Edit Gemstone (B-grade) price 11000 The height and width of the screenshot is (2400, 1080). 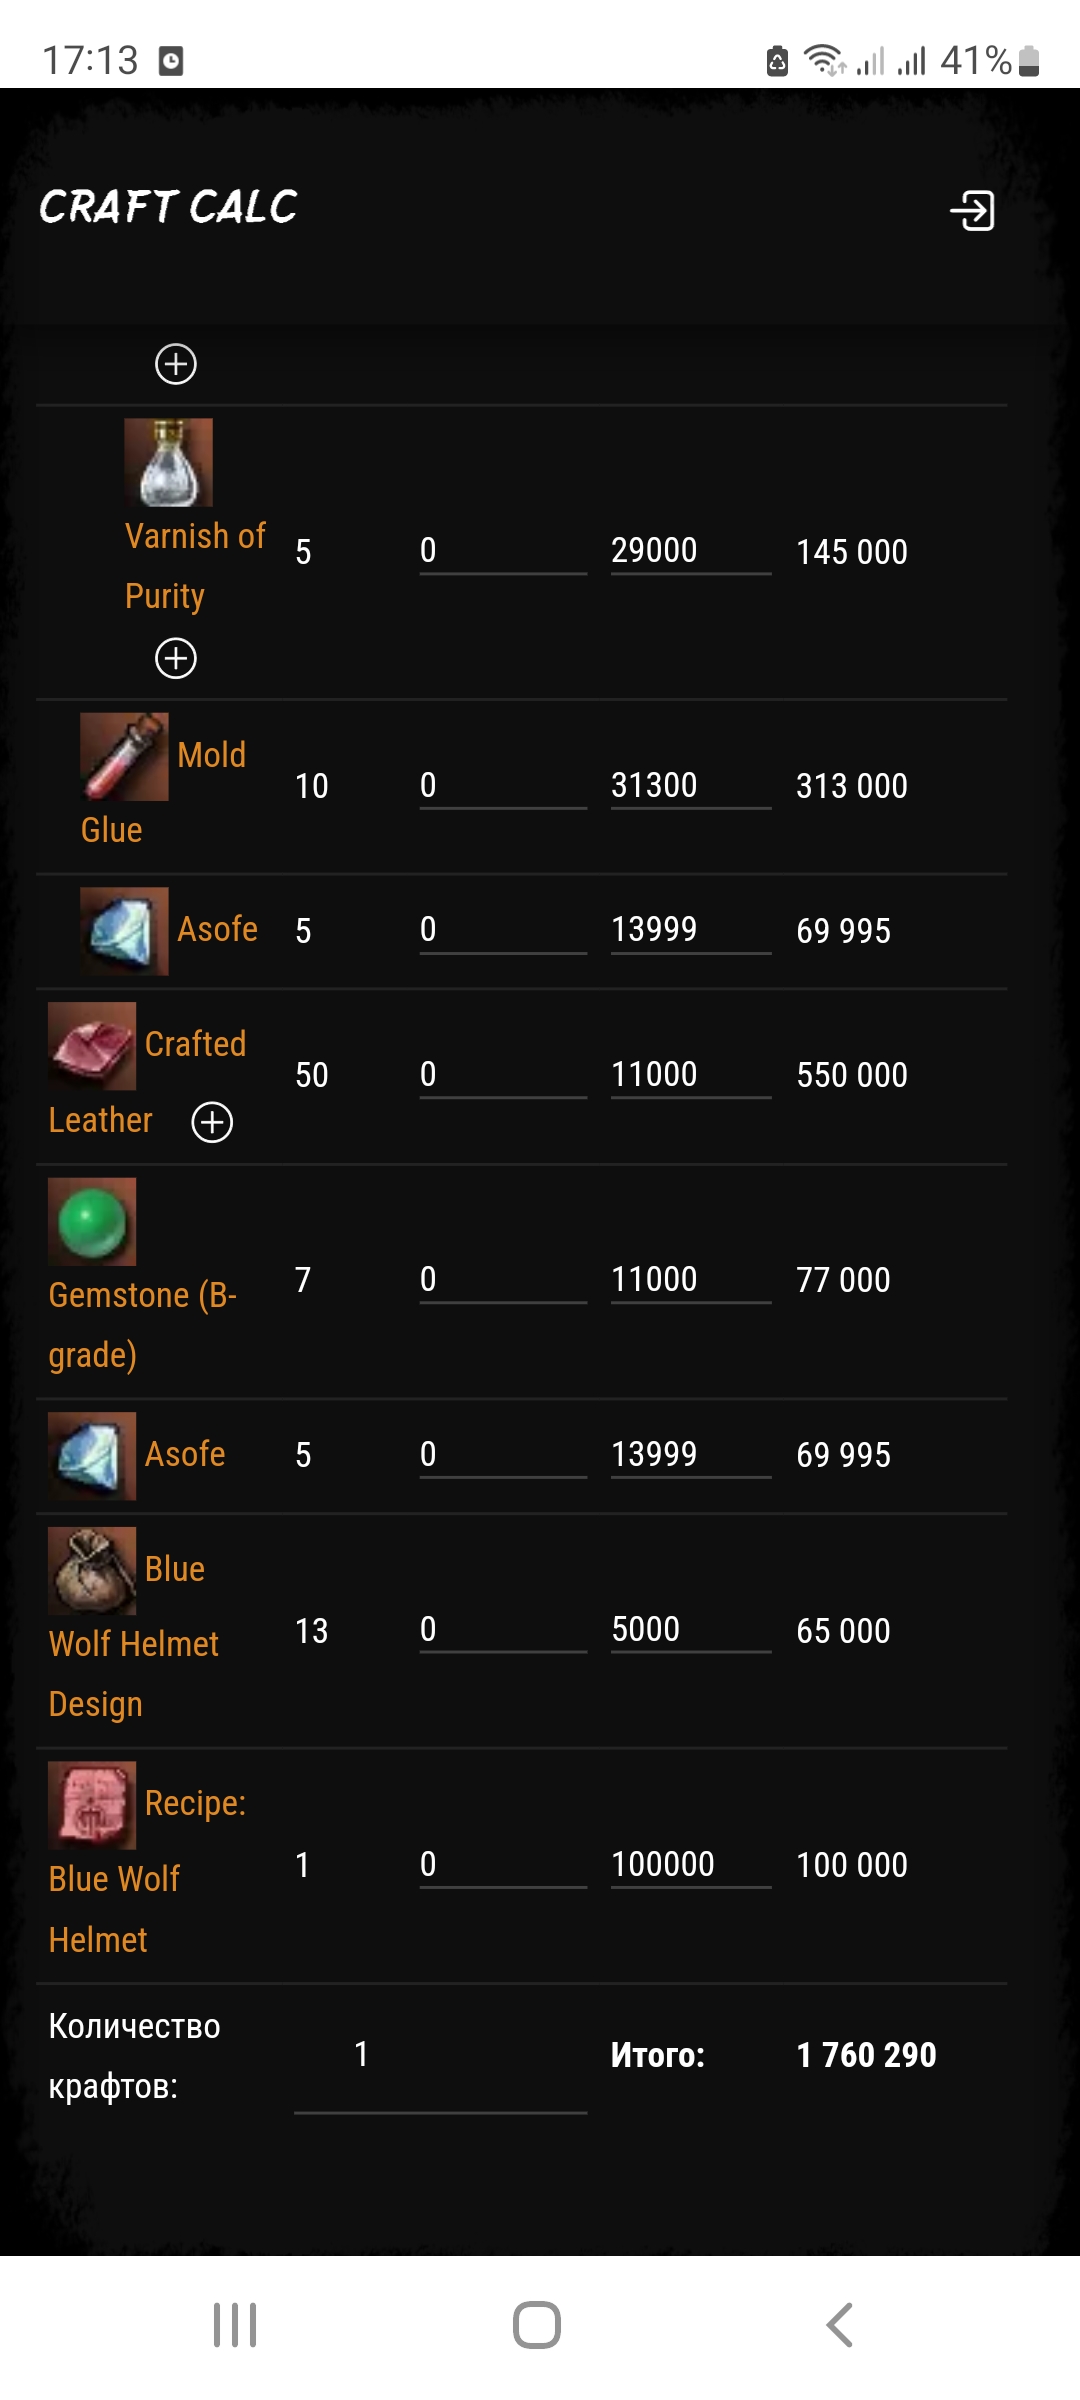pyautogui.click(x=690, y=1280)
